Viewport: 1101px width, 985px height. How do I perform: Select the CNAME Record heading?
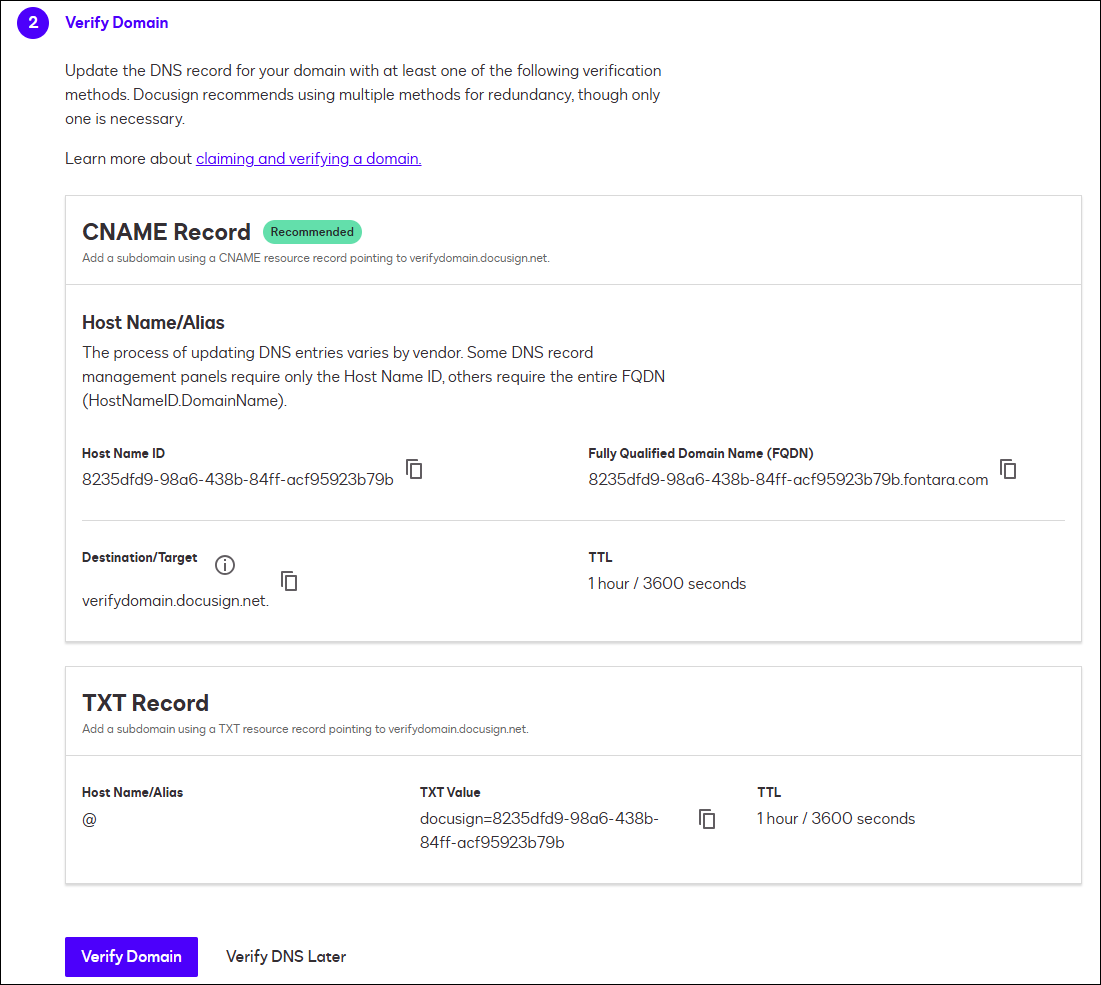(x=166, y=231)
